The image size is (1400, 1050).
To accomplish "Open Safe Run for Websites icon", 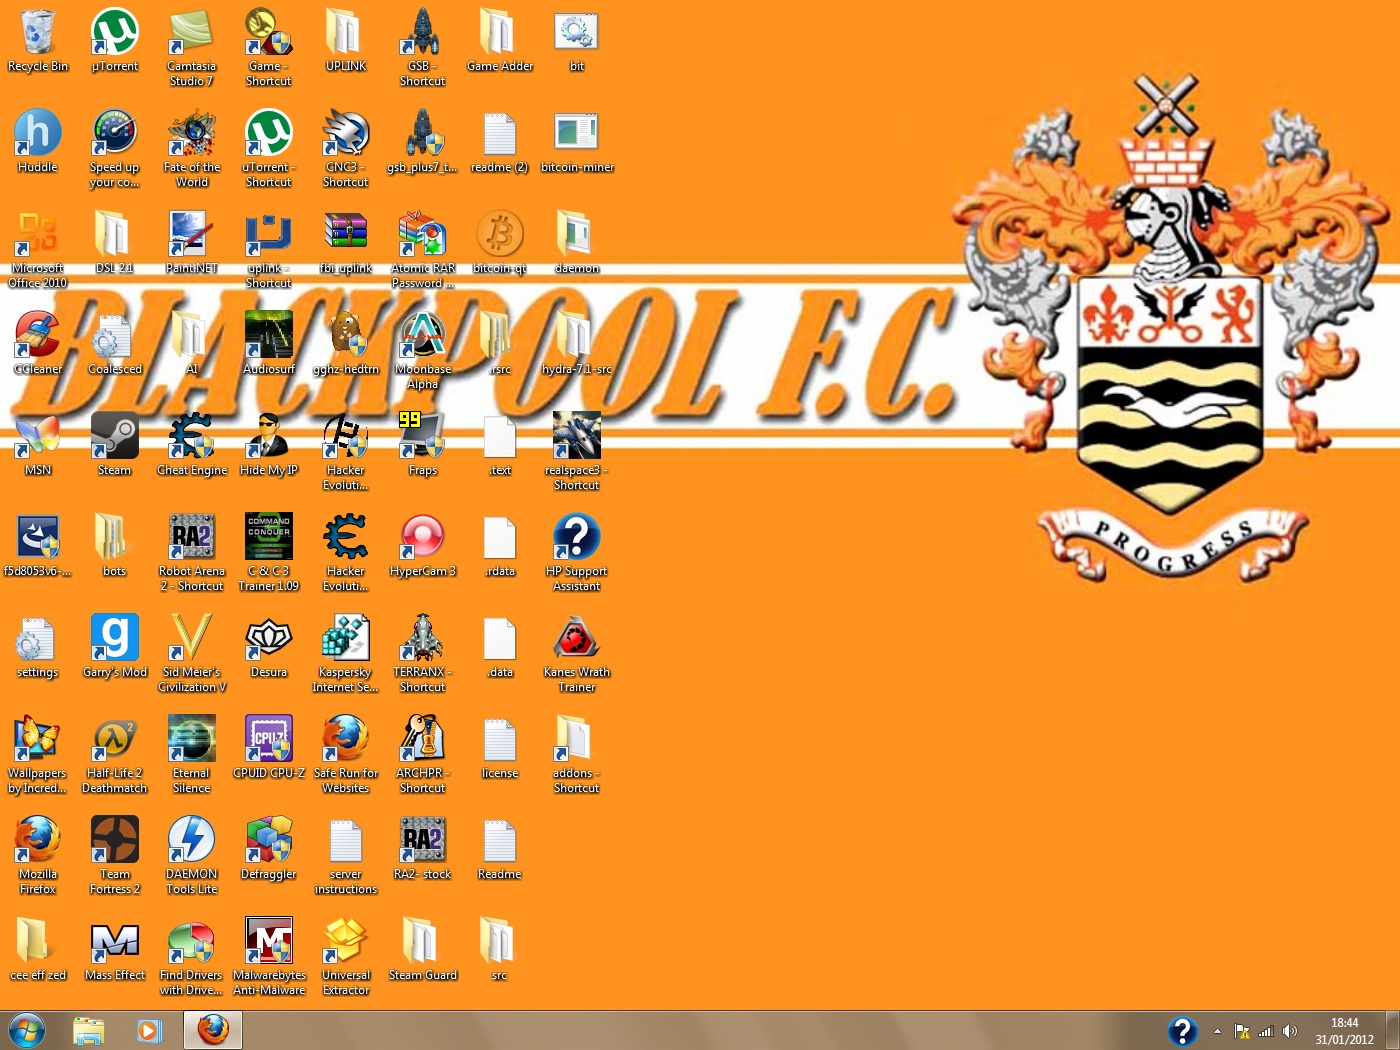I will [346, 754].
